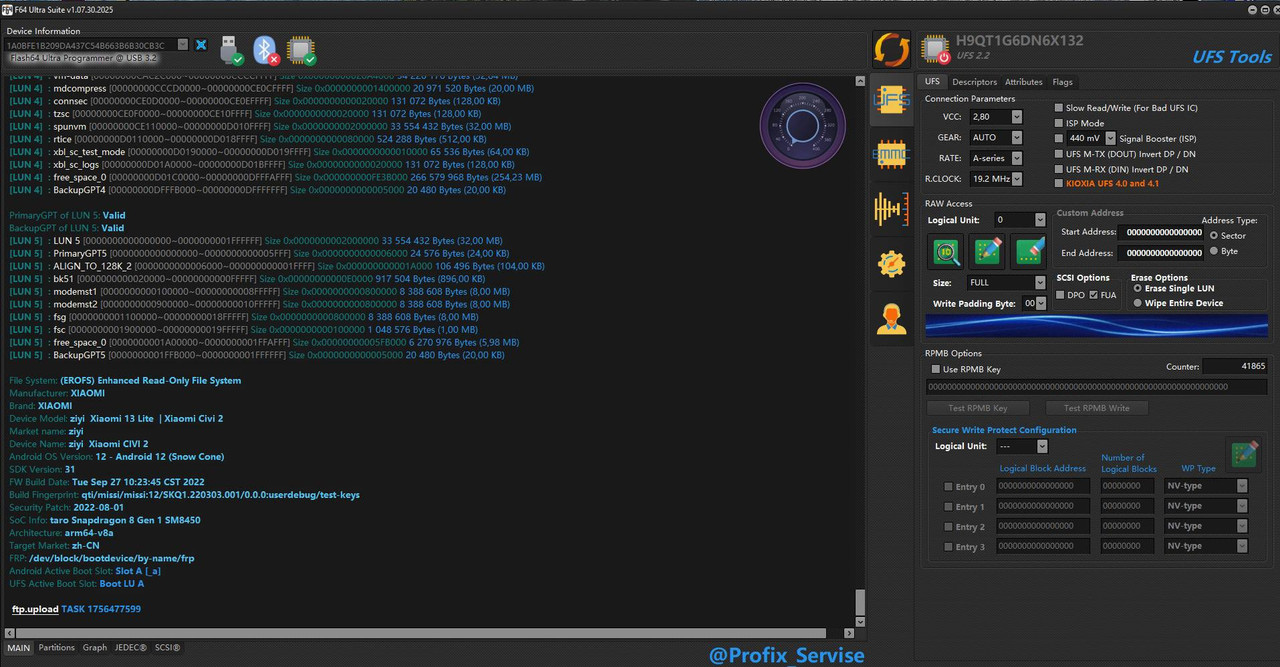Switch to the Descriptors tab
This screenshot has width=1280, height=667.
[x=974, y=82]
